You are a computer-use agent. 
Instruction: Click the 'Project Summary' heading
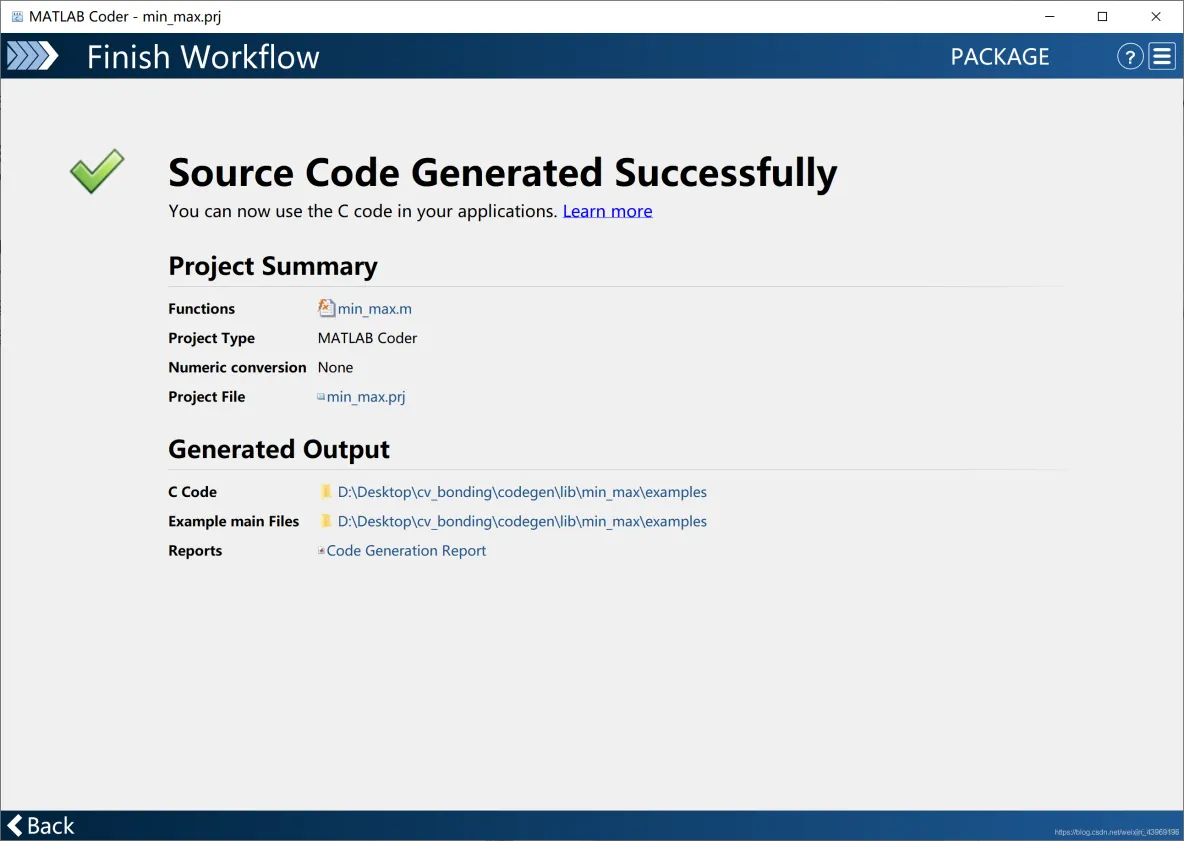(x=273, y=266)
